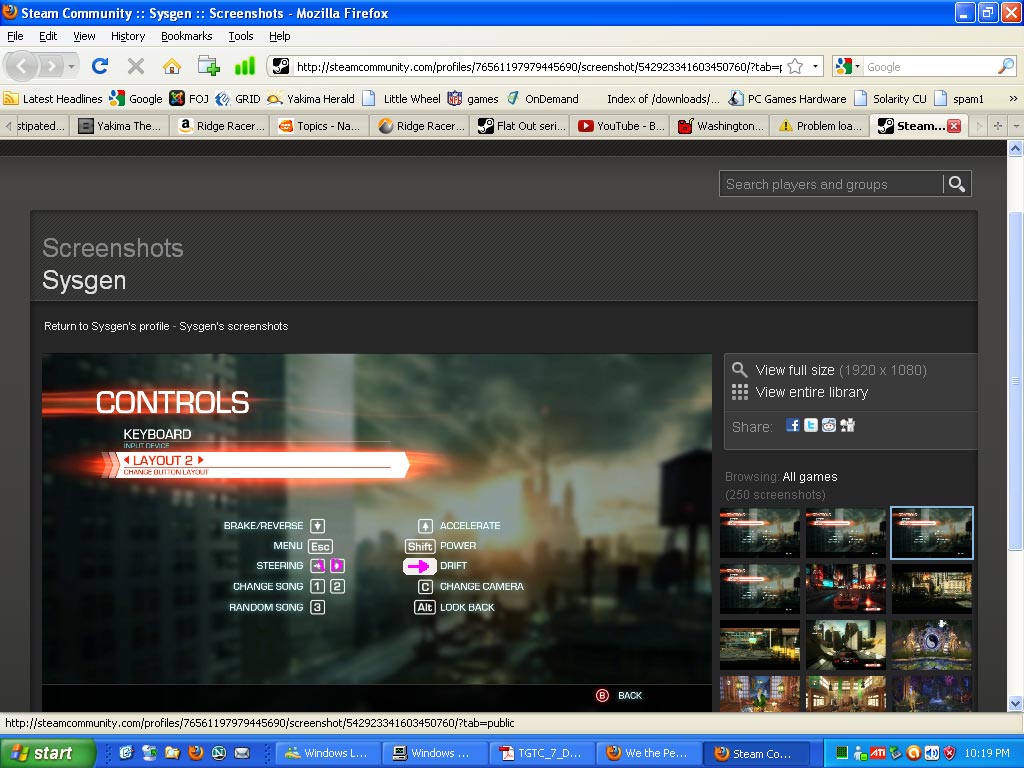Image resolution: width=1024 pixels, height=768 pixels.
Task: Click the green signal bars toolbar icon
Action: point(244,66)
